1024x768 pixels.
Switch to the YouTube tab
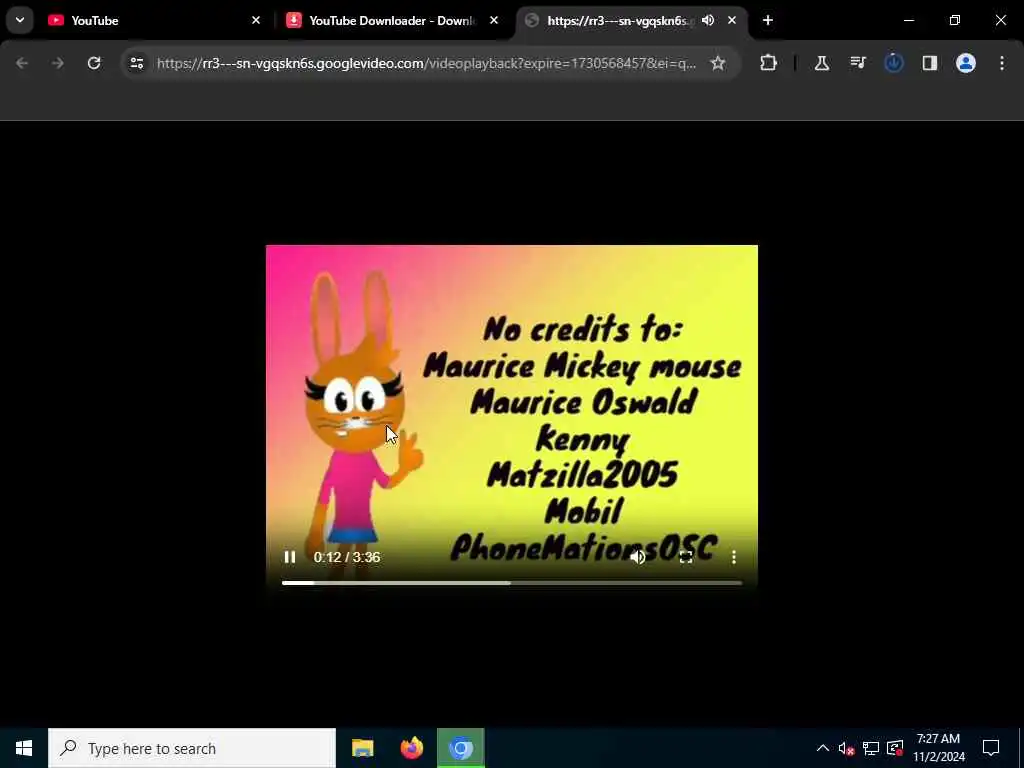[153, 21]
